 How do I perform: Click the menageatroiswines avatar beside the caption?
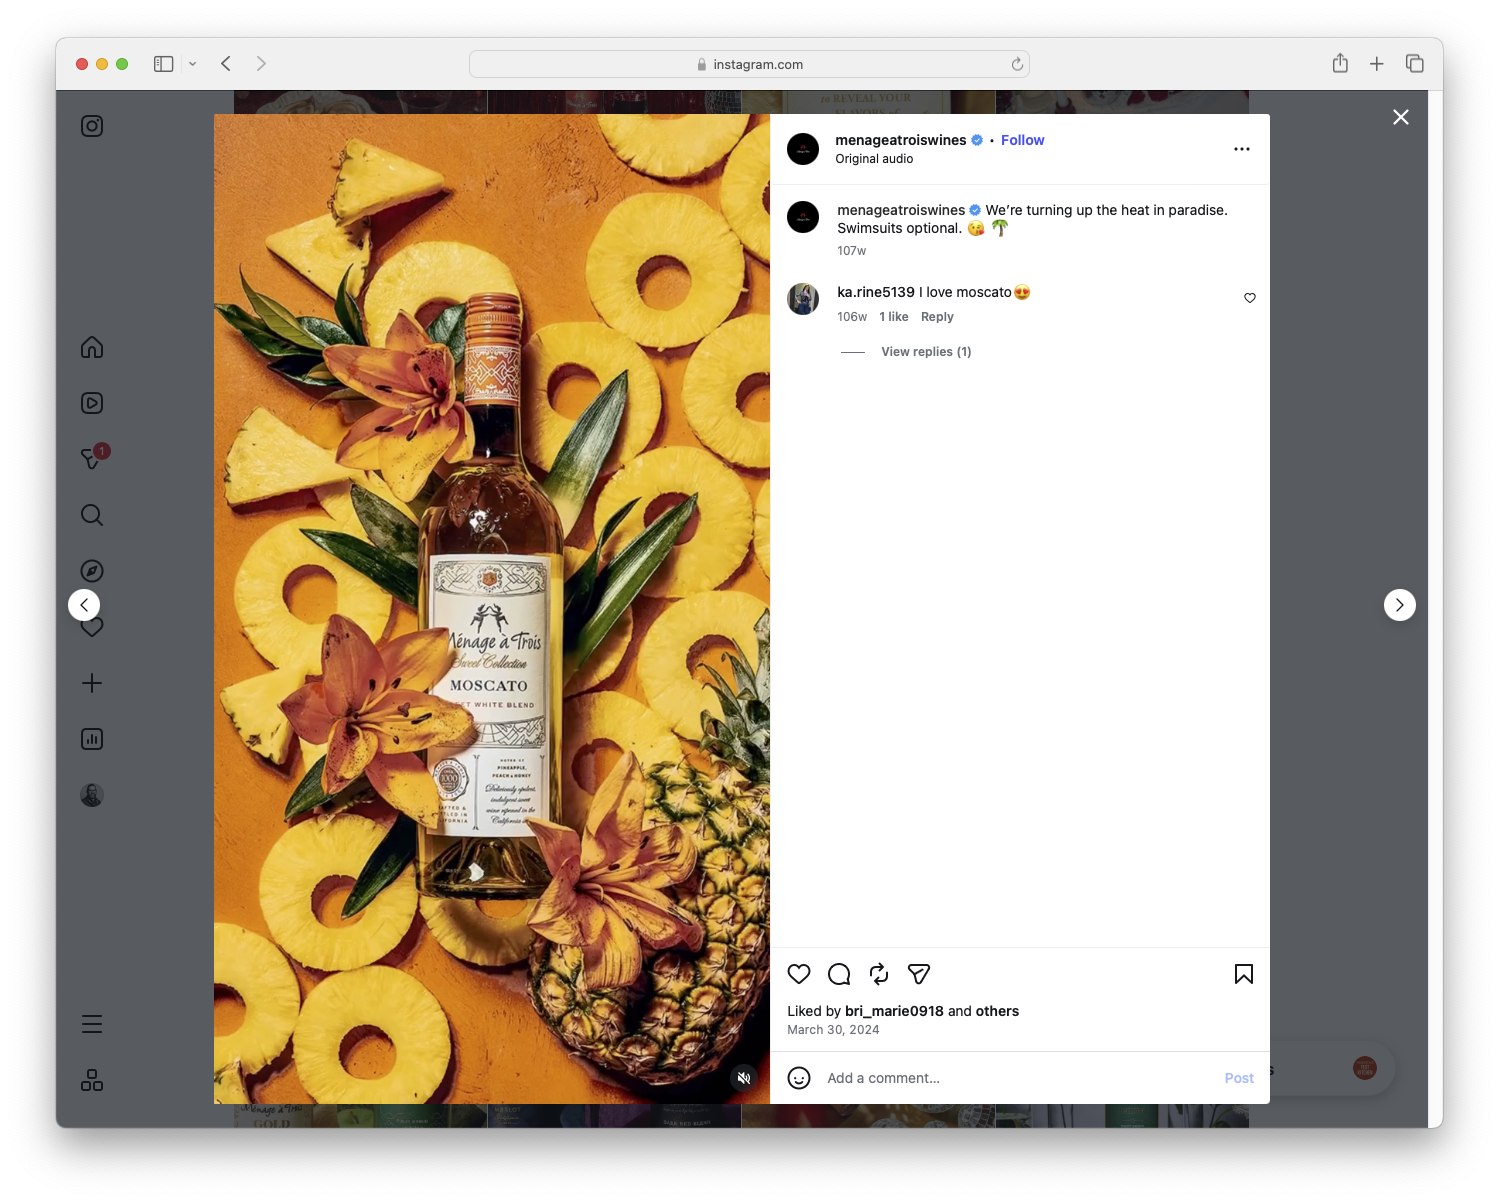(x=803, y=217)
